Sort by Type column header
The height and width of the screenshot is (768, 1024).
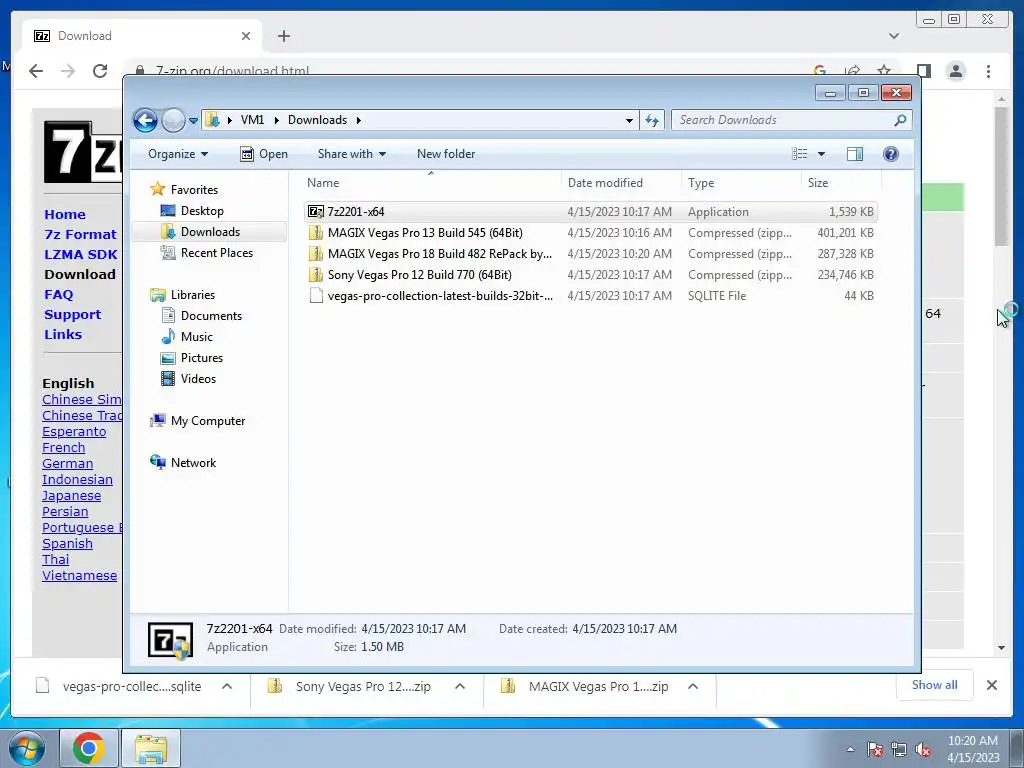(741, 183)
